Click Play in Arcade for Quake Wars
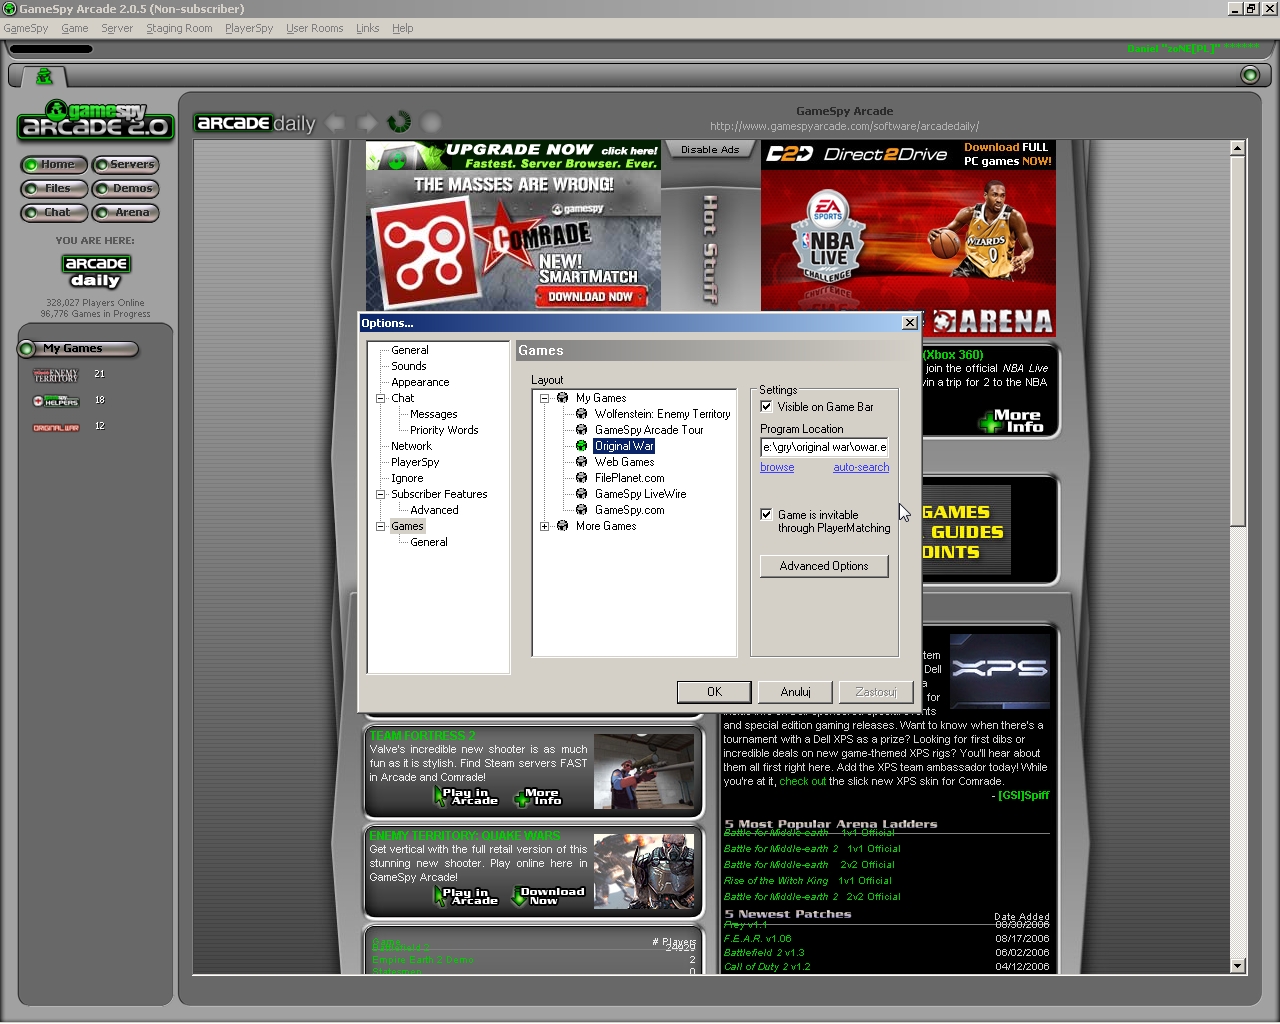This screenshot has height=1024, width=1280. (466, 896)
